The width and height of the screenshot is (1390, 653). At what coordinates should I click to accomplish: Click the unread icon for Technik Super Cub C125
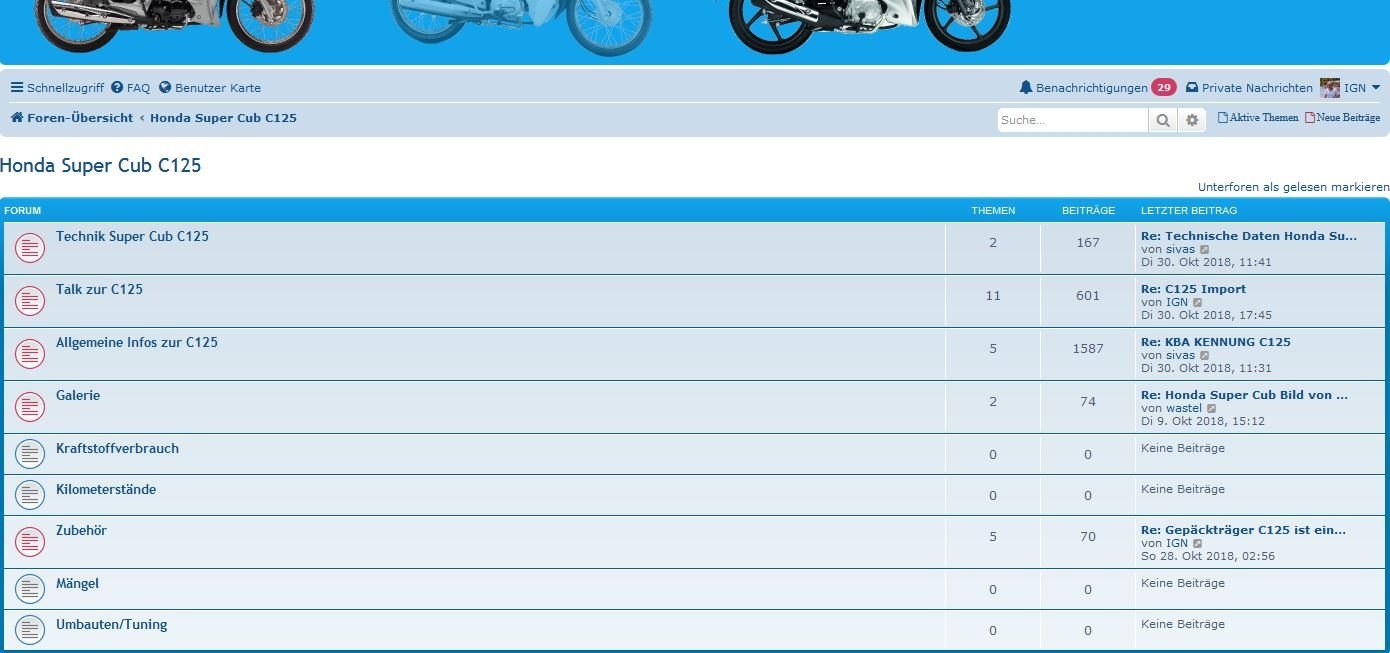tap(30, 248)
